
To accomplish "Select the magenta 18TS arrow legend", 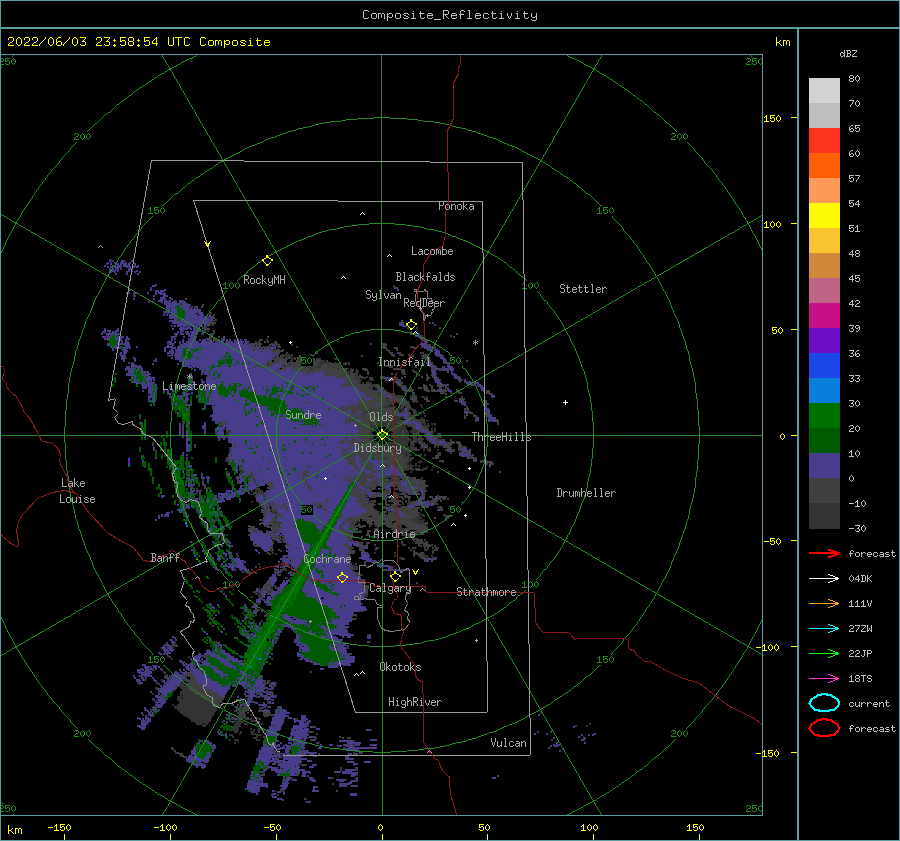I will pyautogui.click(x=825, y=679).
